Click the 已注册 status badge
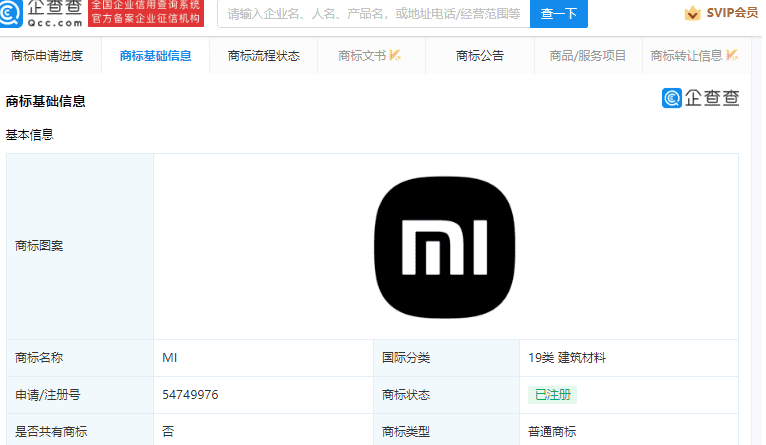 click(553, 395)
